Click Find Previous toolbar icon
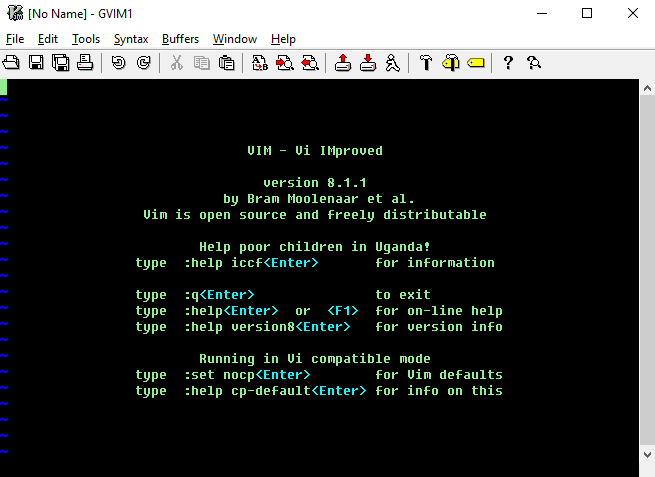 310,63
